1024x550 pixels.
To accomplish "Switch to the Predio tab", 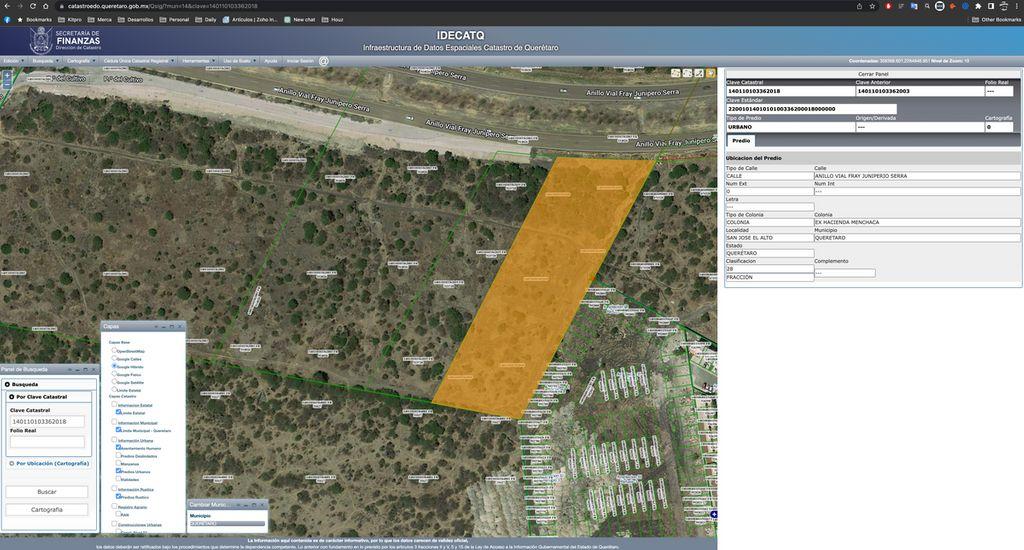I will tap(741, 141).
